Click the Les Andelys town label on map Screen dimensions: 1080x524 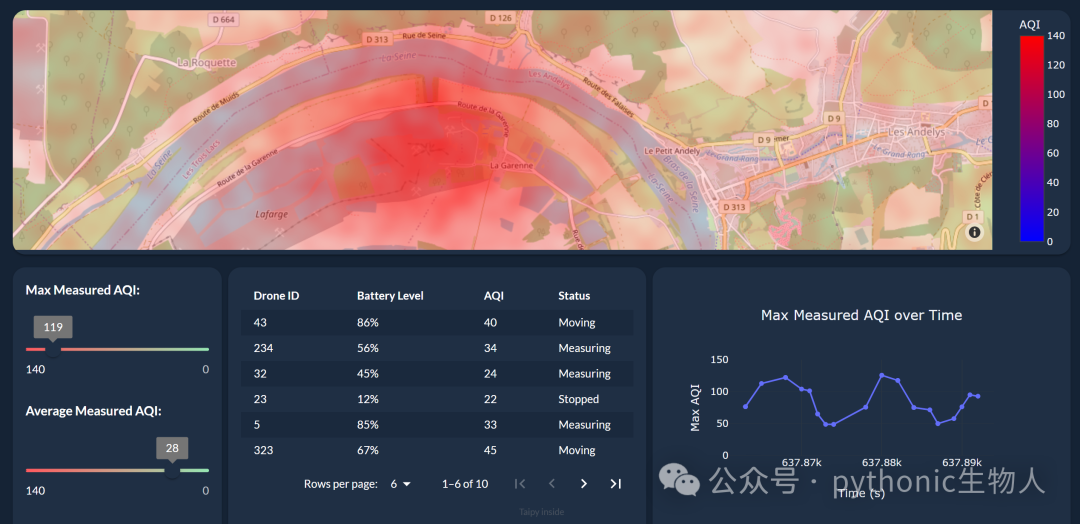click(917, 132)
